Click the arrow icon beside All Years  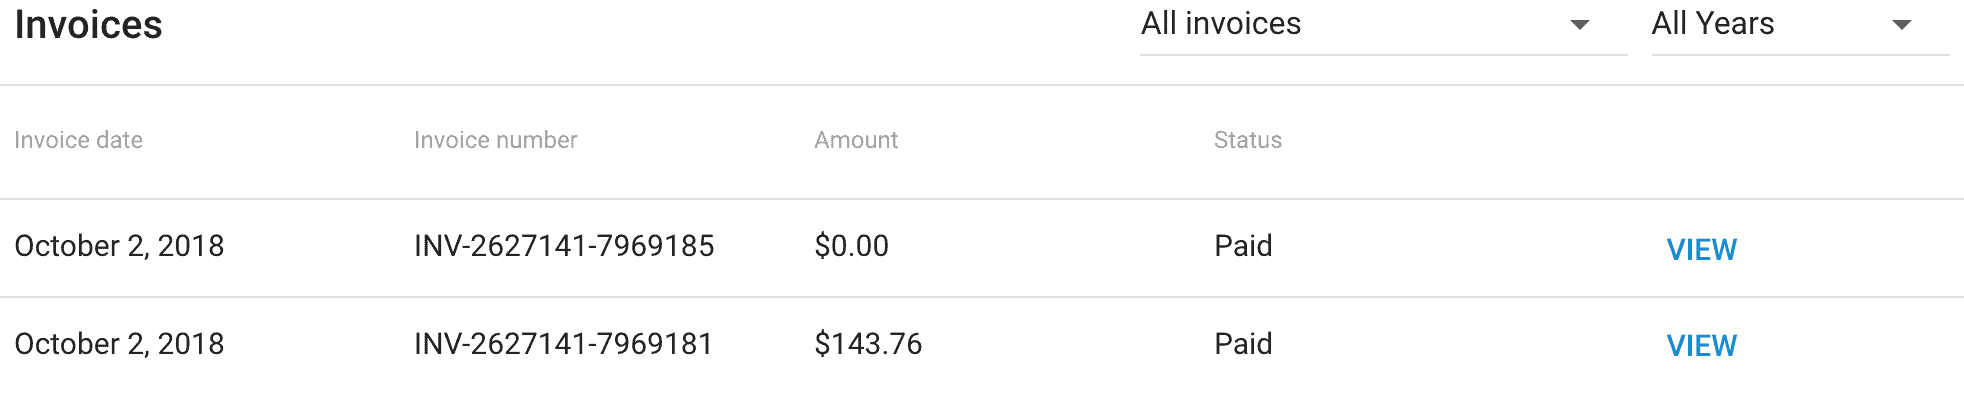[x=1902, y=25]
